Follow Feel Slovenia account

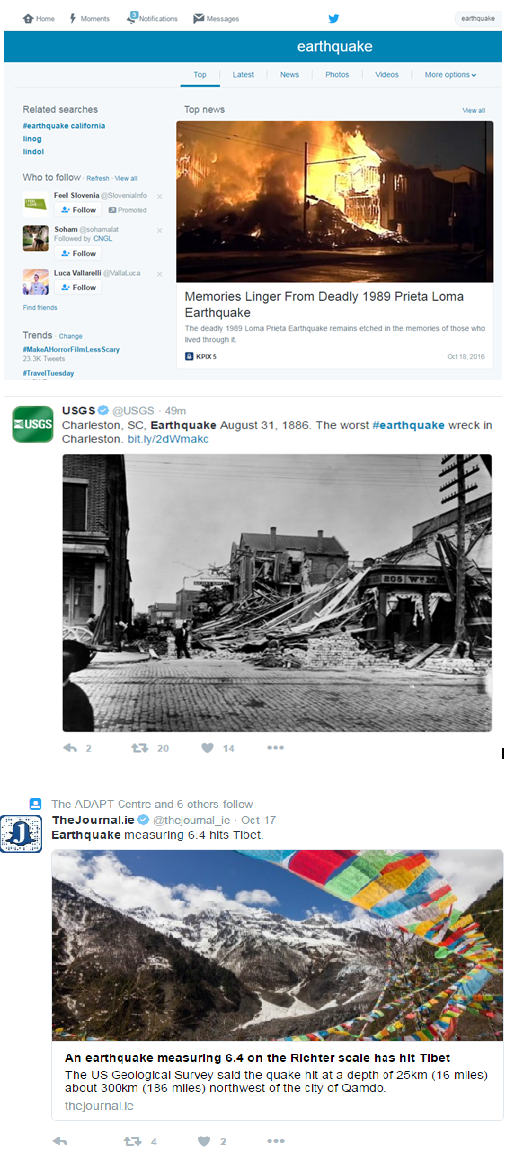click(x=78, y=210)
